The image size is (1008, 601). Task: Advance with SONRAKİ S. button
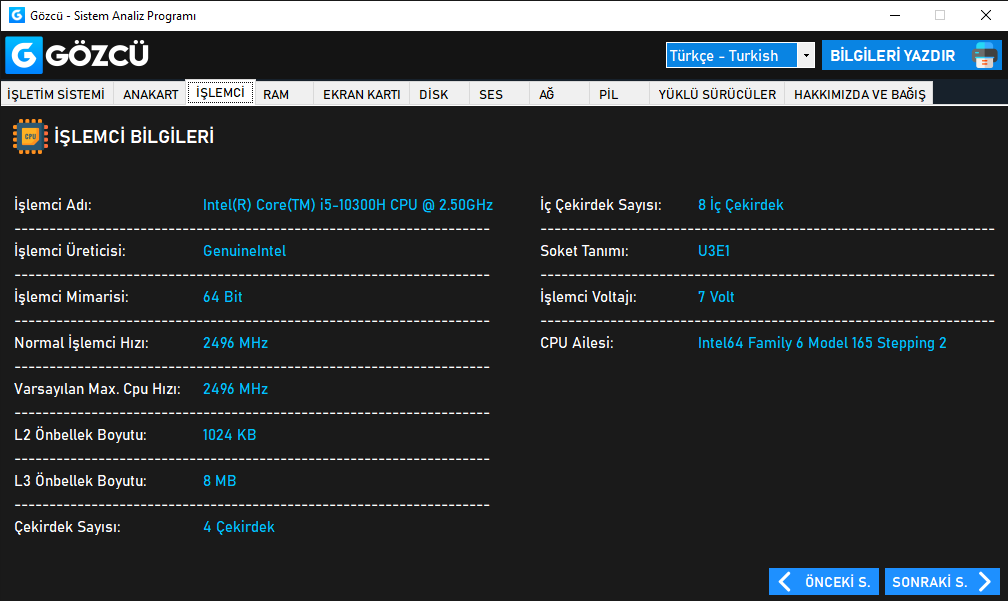pyautogui.click(x=942, y=582)
